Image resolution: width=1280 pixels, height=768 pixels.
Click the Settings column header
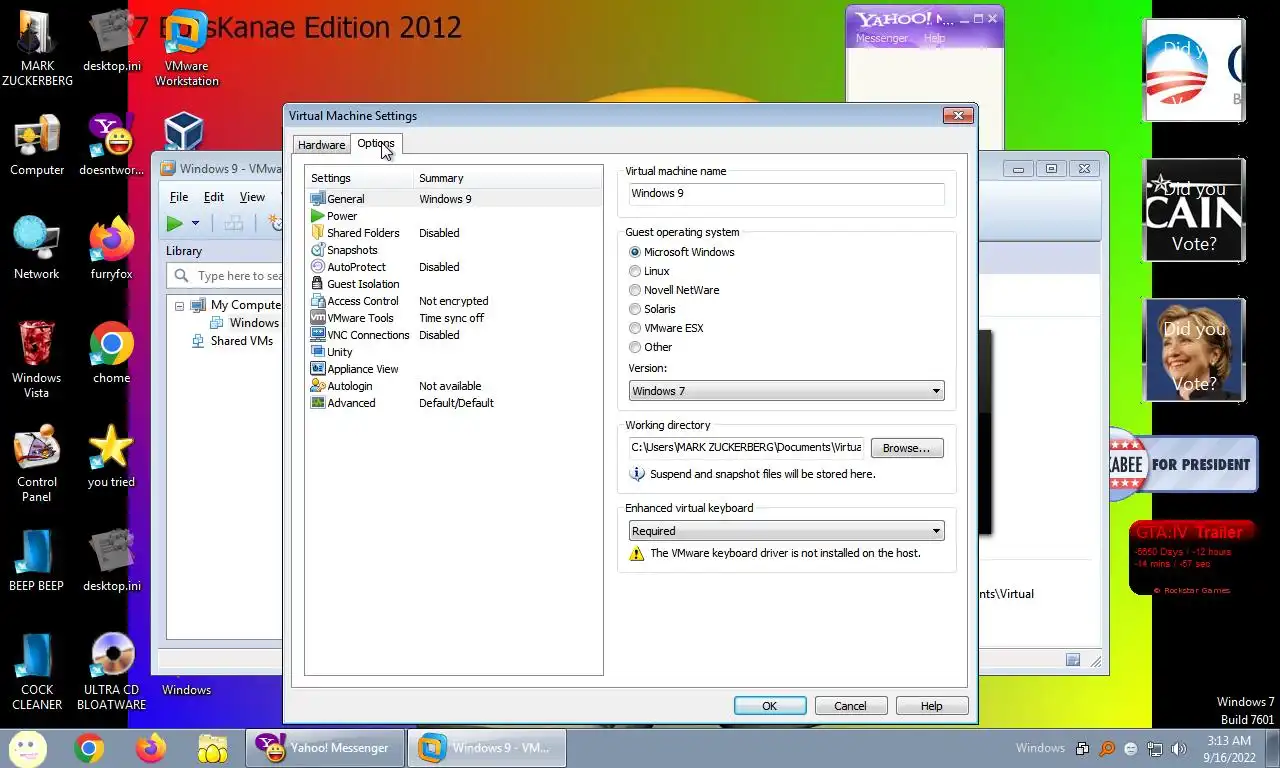pyautogui.click(x=360, y=178)
